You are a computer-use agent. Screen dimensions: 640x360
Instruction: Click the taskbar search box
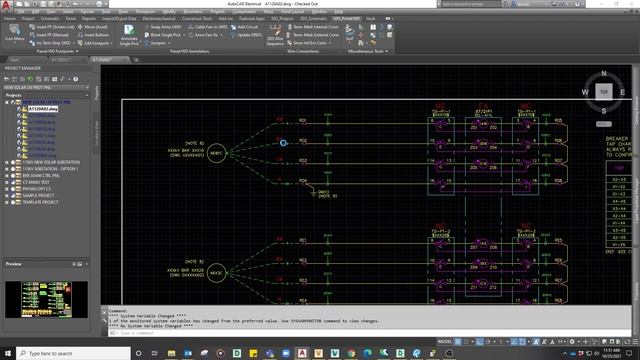coord(73,353)
